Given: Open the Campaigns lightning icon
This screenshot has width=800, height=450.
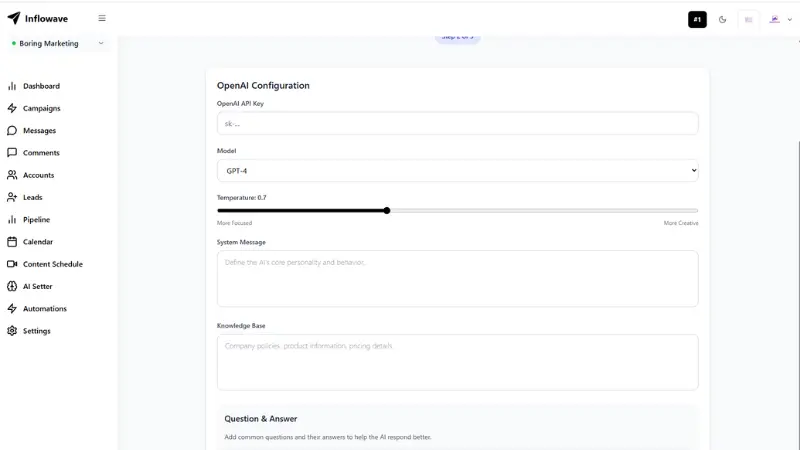Looking at the screenshot, I should coord(12,108).
